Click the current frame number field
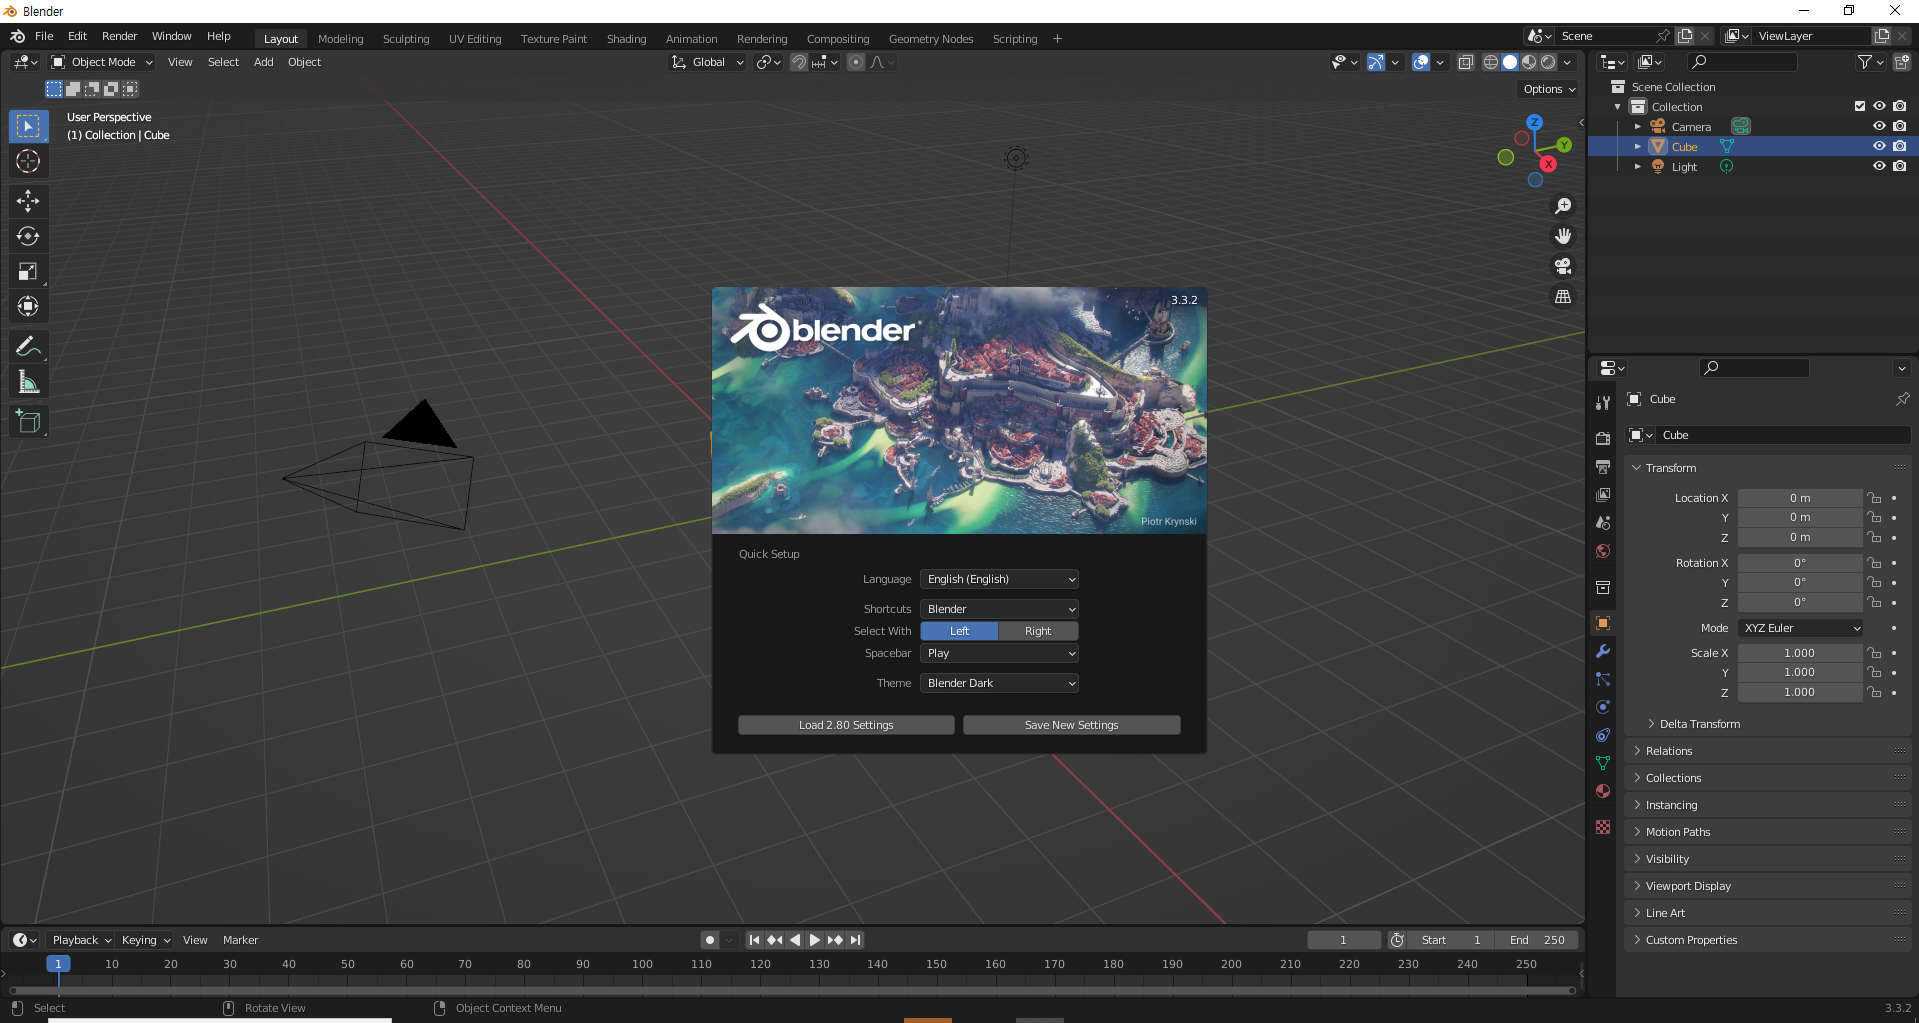Image resolution: width=1919 pixels, height=1023 pixels. (1343, 940)
